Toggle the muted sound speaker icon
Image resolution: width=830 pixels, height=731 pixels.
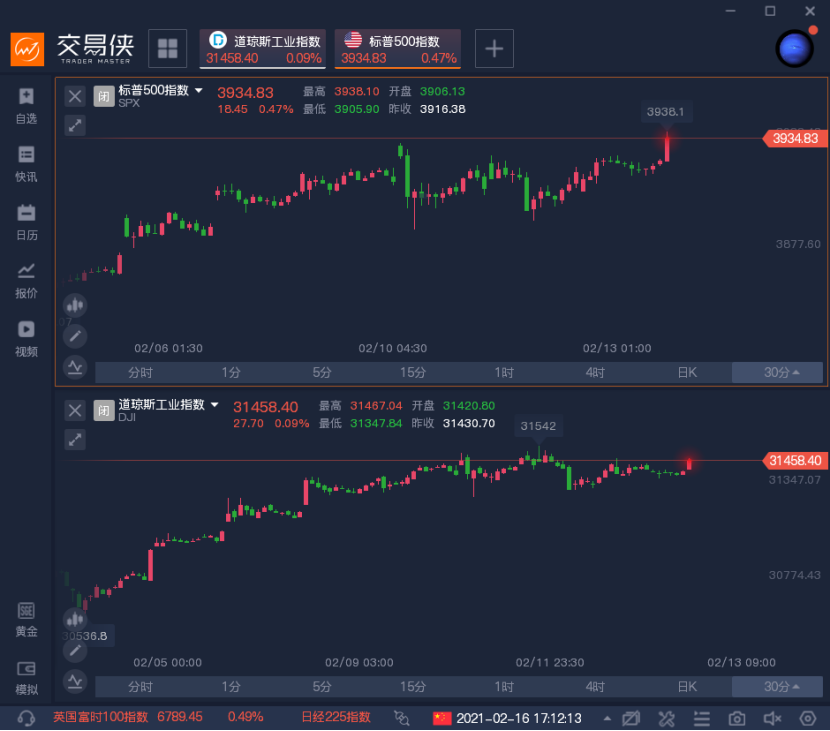click(x=772, y=718)
